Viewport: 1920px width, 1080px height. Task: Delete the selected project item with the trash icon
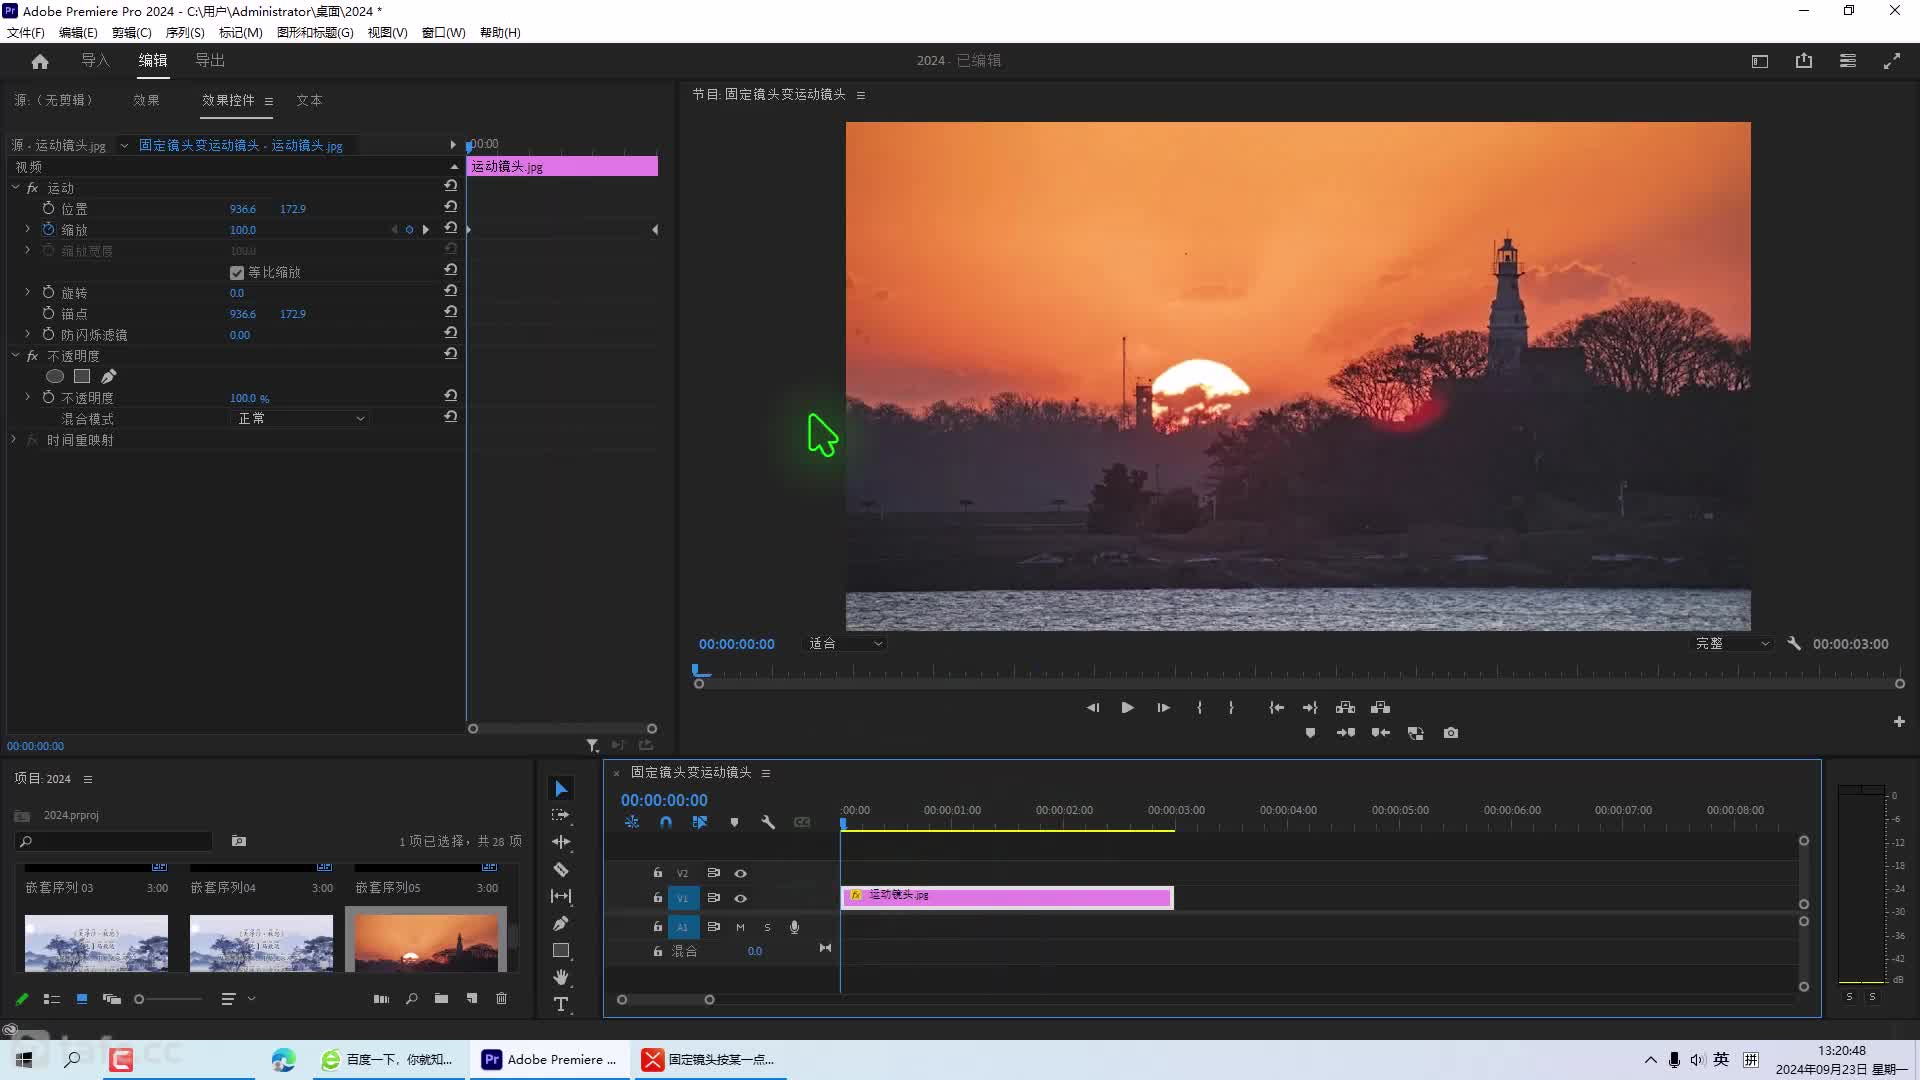tap(502, 998)
